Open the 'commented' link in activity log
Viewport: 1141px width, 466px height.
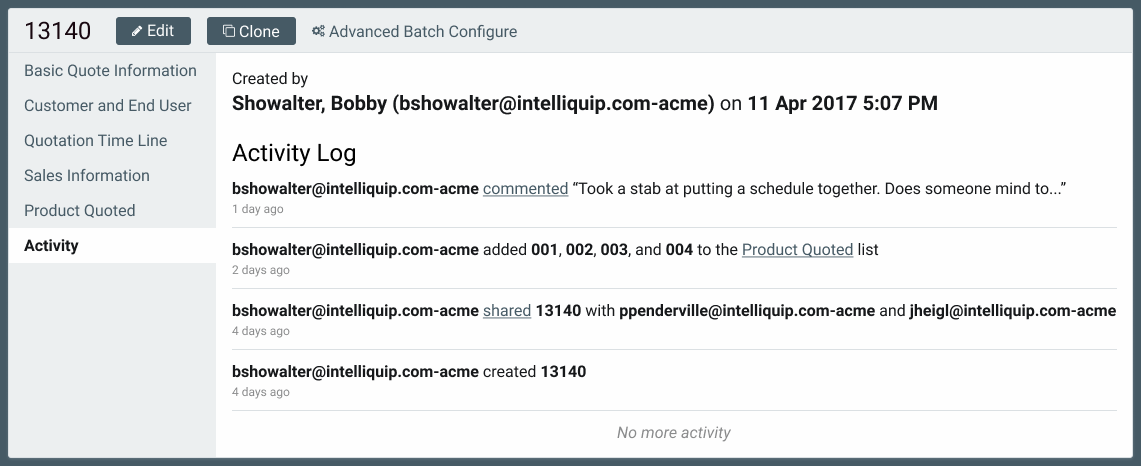click(x=525, y=189)
